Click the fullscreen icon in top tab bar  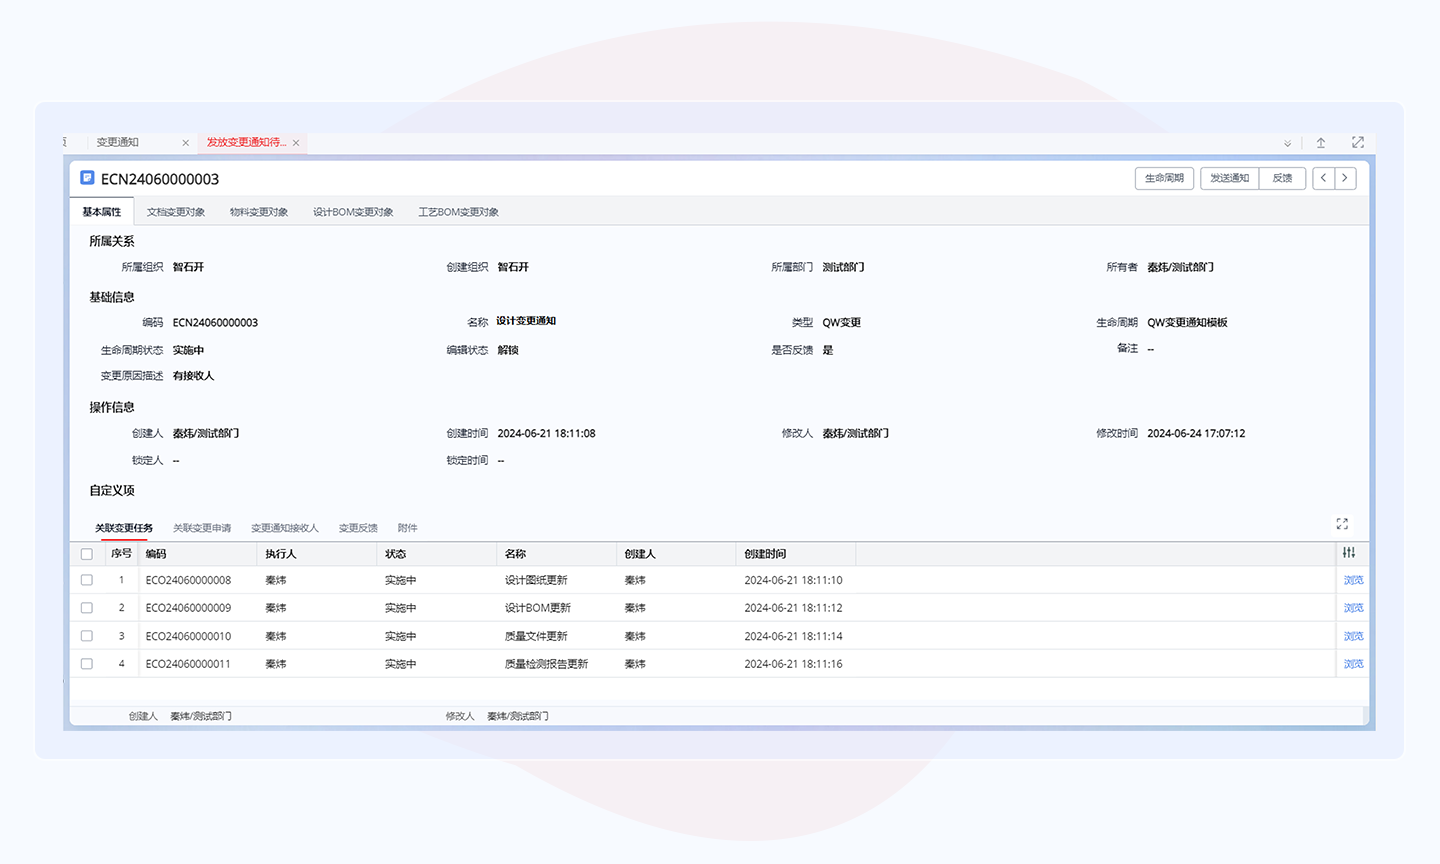pyautogui.click(x=1357, y=143)
